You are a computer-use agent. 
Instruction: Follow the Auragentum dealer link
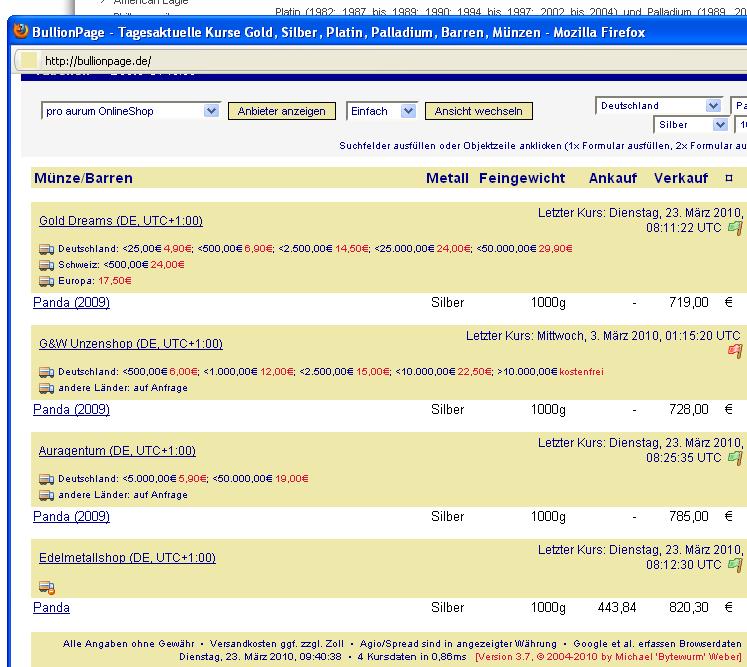coord(117,451)
